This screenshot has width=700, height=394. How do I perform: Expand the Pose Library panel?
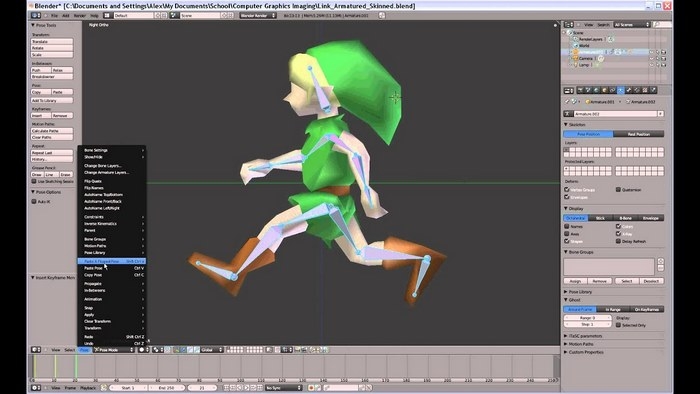580,292
